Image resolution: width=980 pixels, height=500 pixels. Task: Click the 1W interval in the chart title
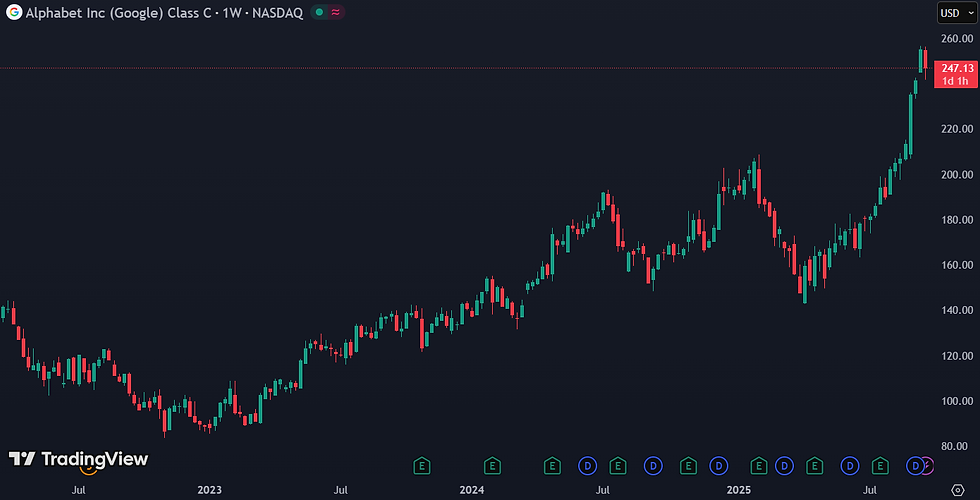tap(232, 12)
